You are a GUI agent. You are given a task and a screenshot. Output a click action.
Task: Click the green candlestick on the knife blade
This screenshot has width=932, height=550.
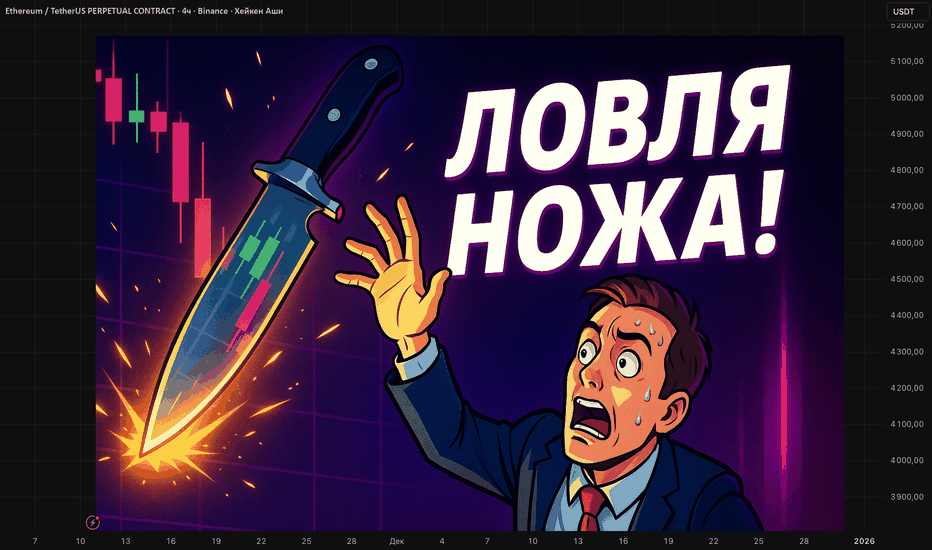coord(260,248)
